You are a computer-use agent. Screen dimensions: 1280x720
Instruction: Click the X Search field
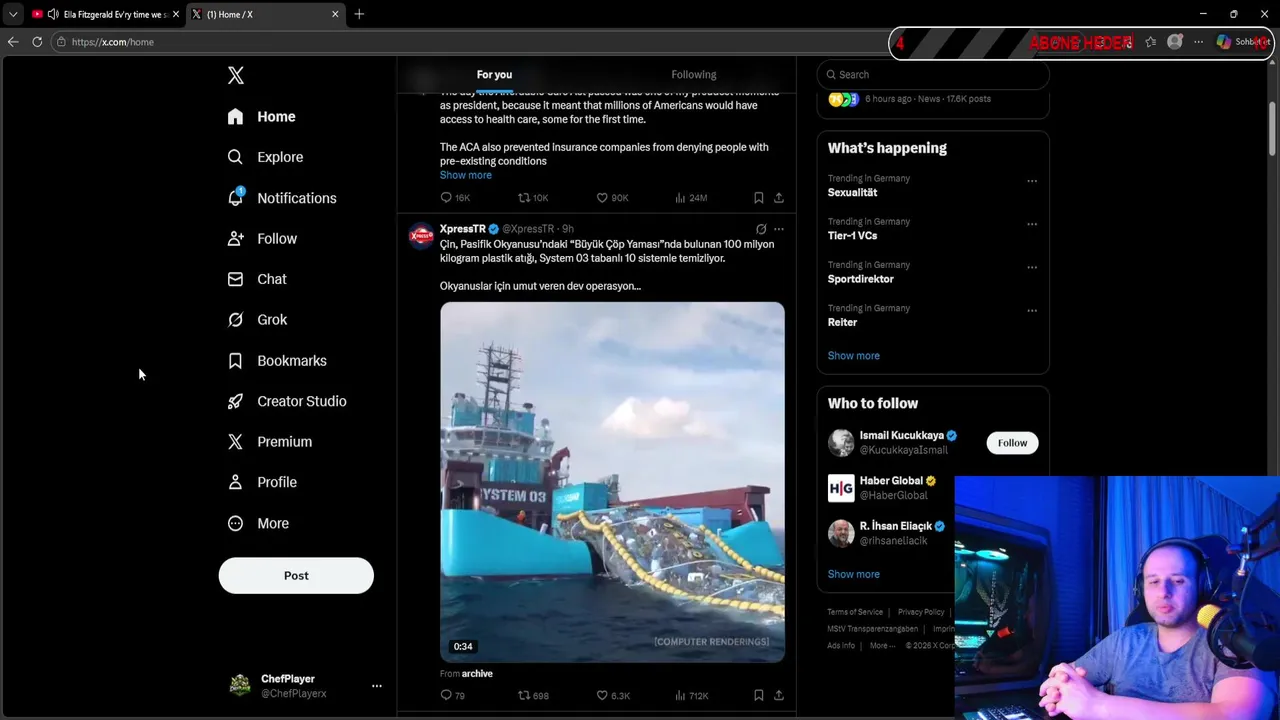pos(933,75)
